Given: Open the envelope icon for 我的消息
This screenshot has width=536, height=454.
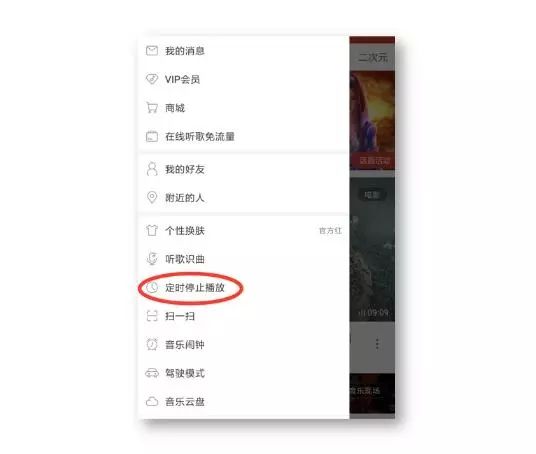Looking at the screenshot, I should coord(152,51).
